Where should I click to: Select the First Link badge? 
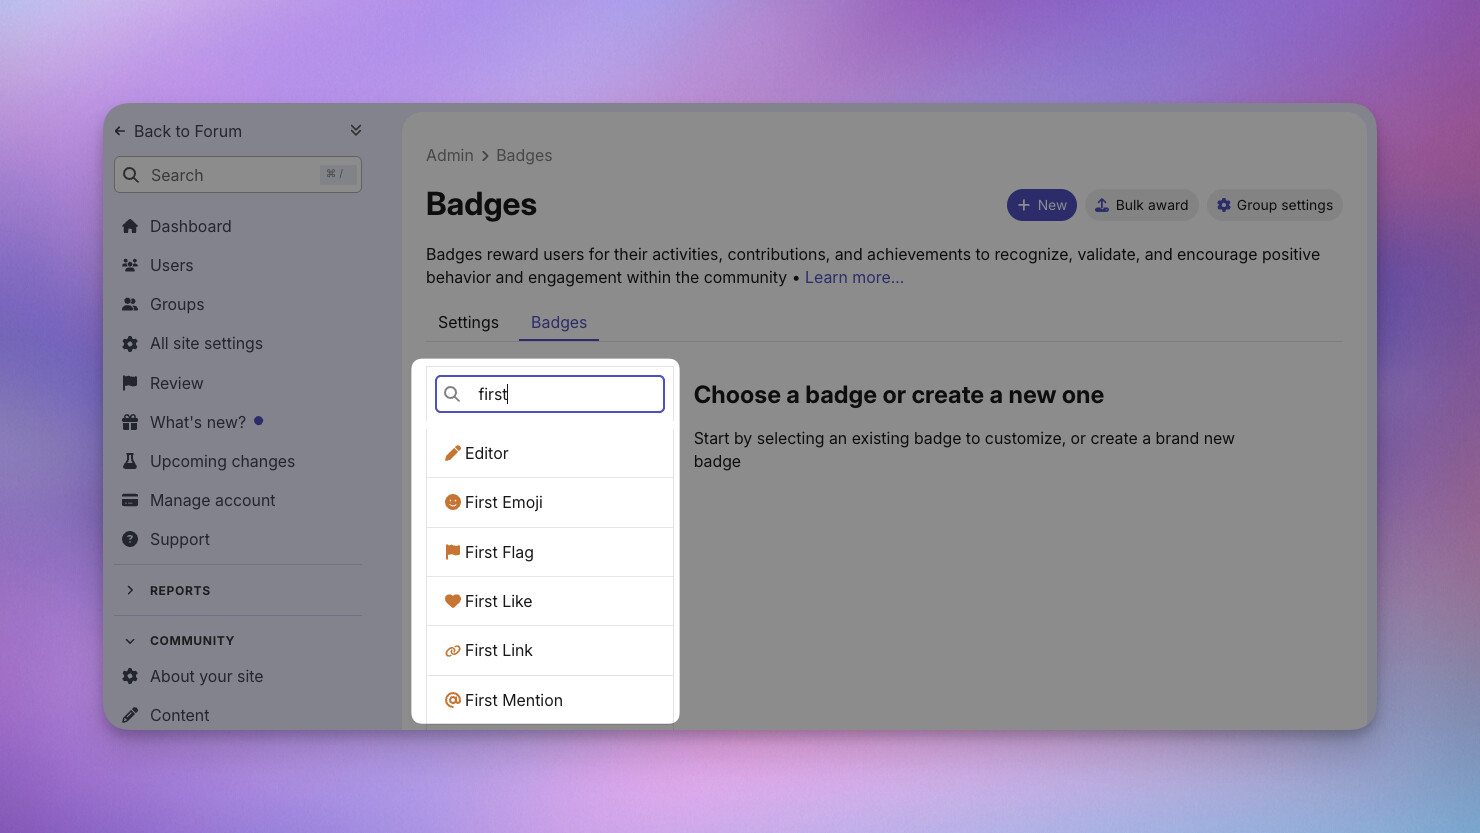tap(550, 650)
